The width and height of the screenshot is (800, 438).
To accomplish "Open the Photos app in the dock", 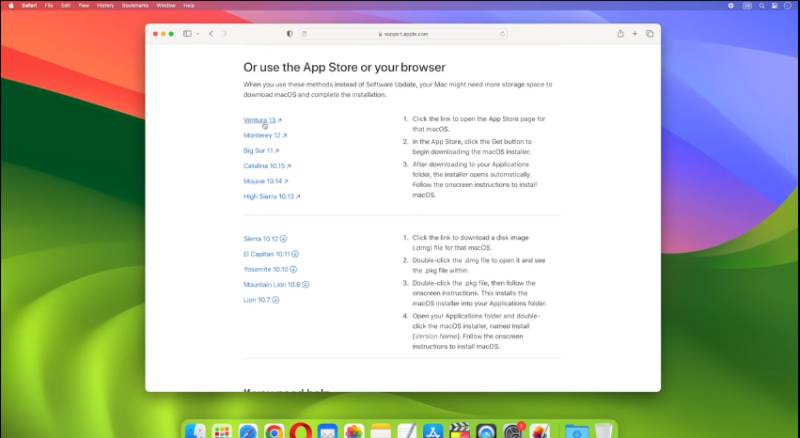I will tap(354, 432).
